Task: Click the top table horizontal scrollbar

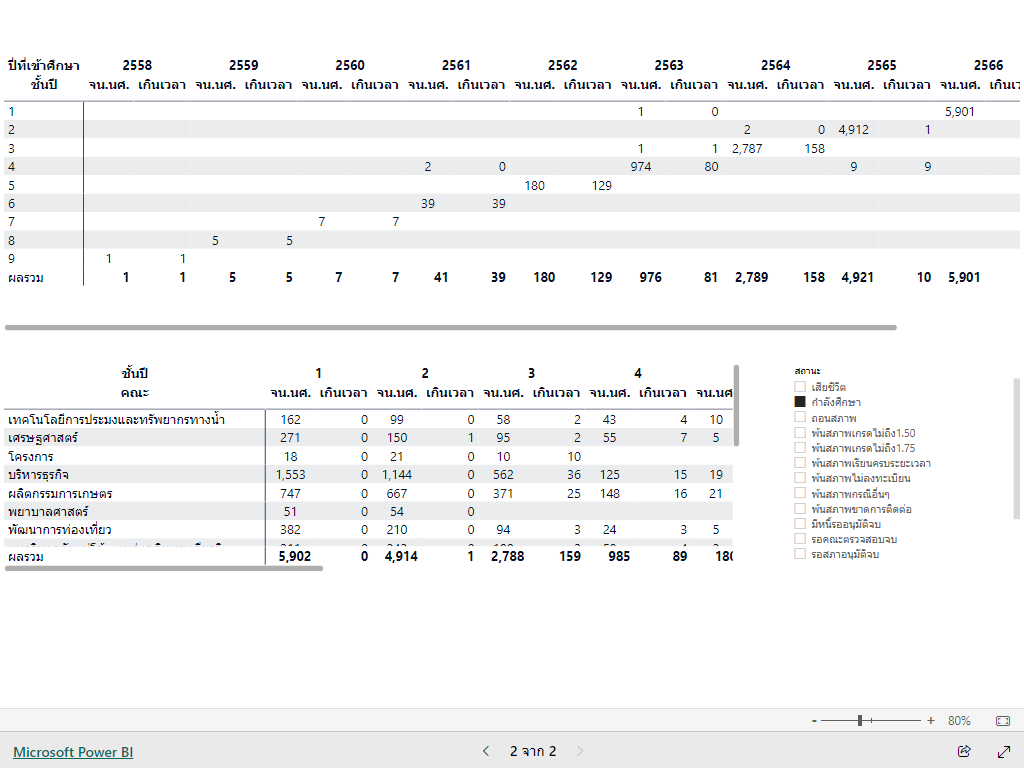Action: coord(450,327)
